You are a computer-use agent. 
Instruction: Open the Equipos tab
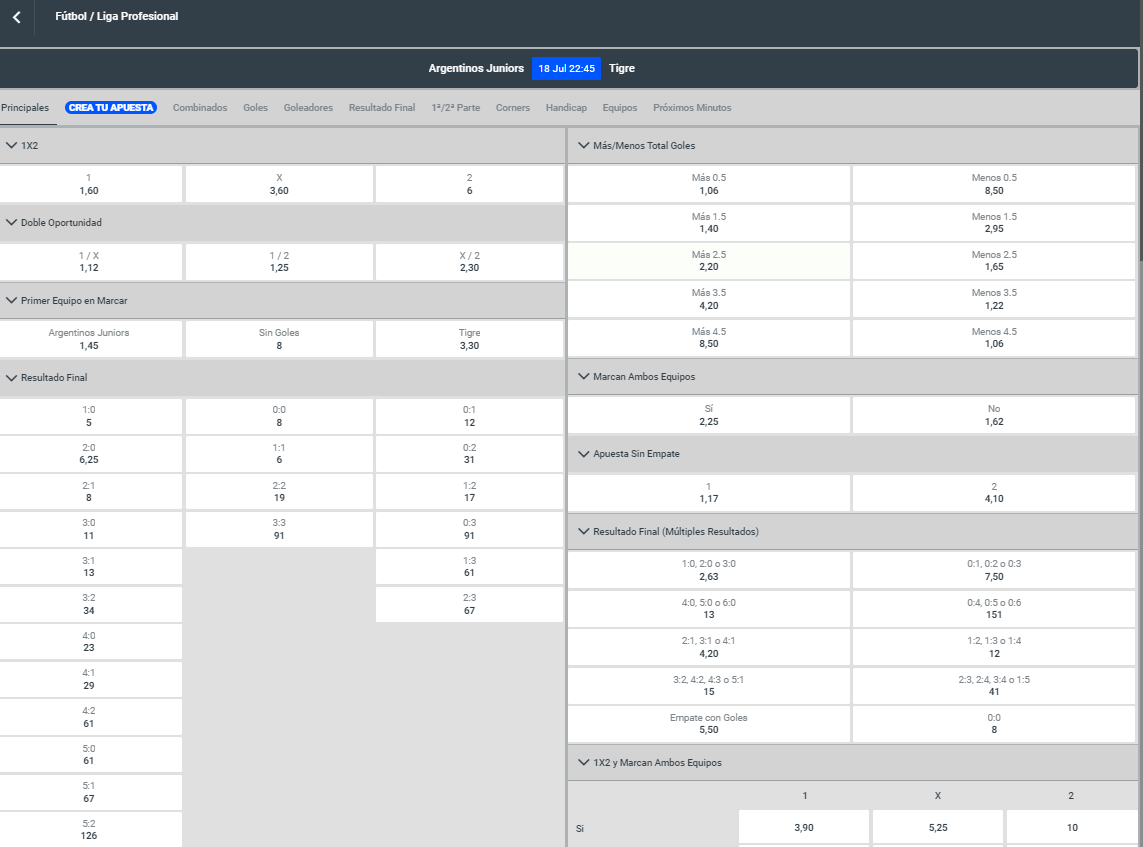[x=620, y=108]
